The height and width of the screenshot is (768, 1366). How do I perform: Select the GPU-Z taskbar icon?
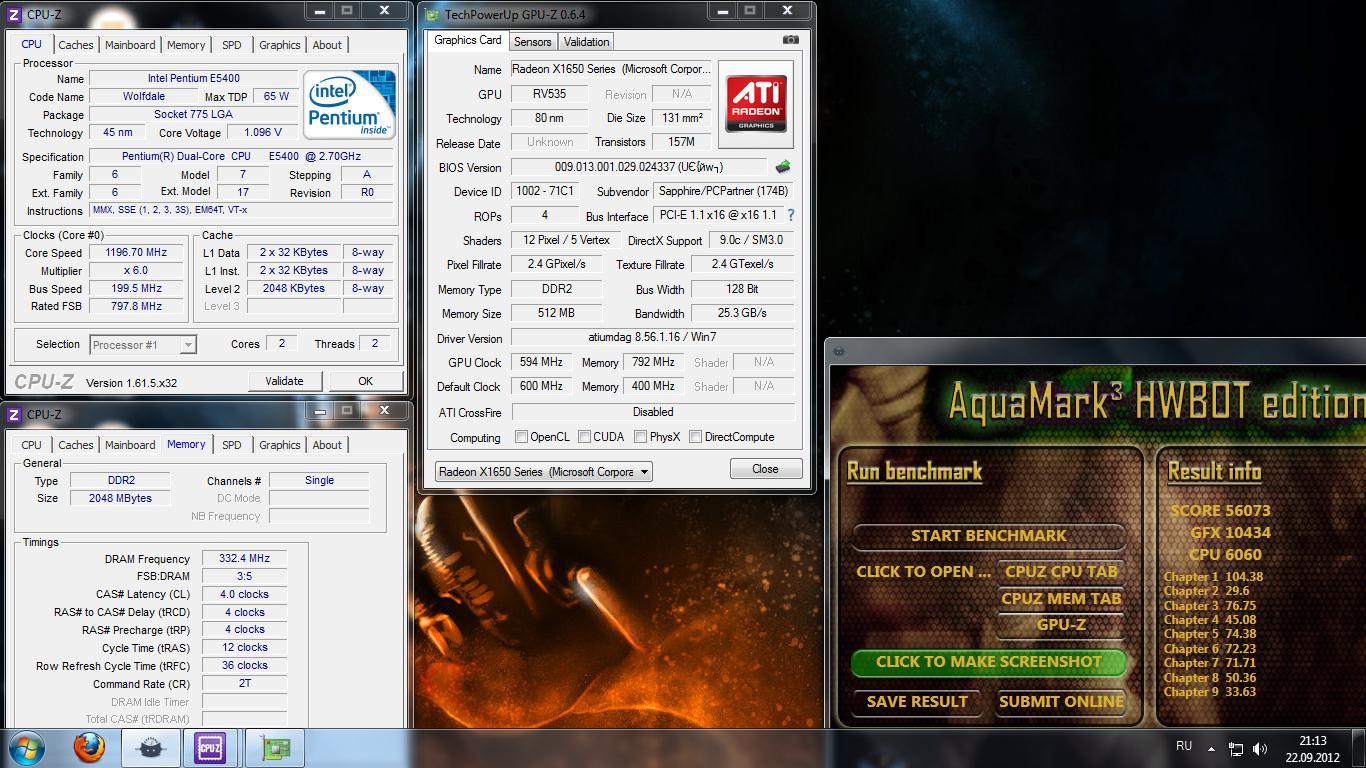274,748
